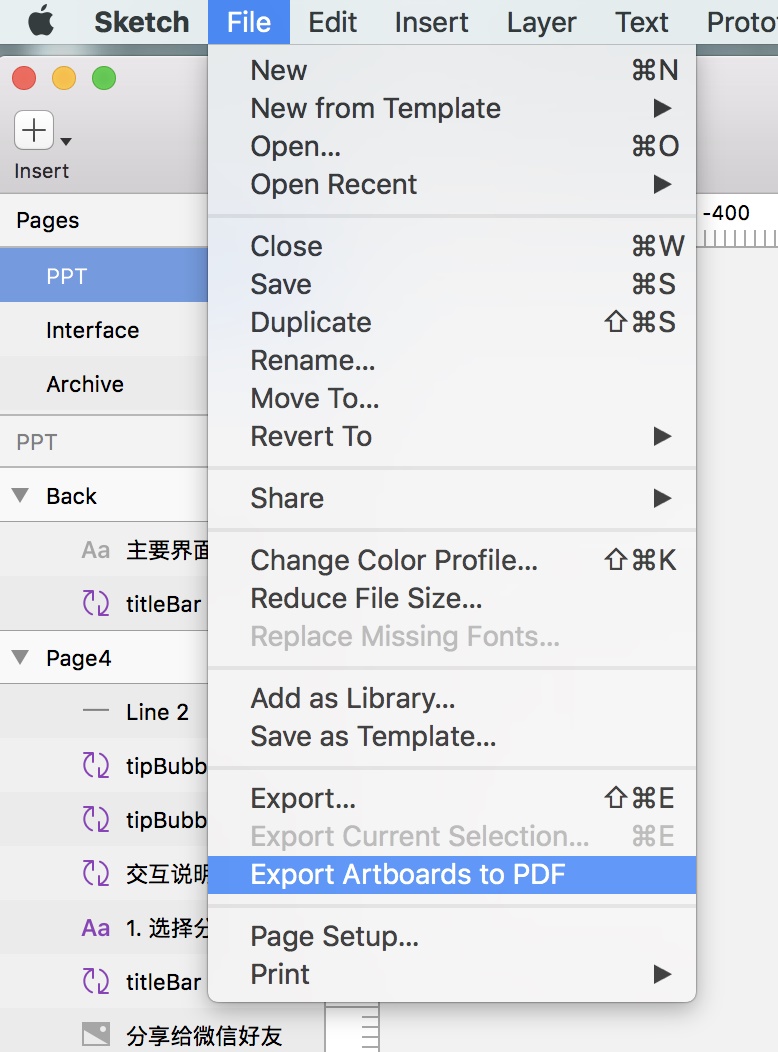Click the Insert plus icon in toolbar
The width and height of the screenshot is (778, 1052).
point(34,131)
